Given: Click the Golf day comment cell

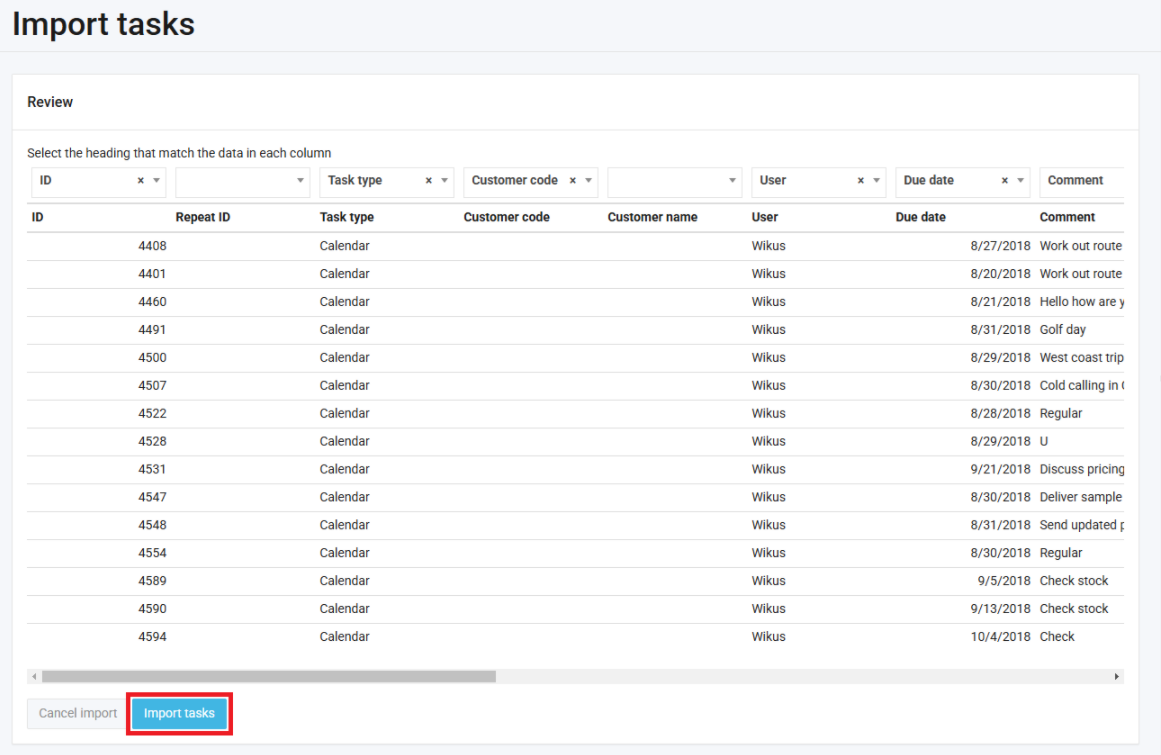Looking at the screenshot, I should pos(1062,330).
